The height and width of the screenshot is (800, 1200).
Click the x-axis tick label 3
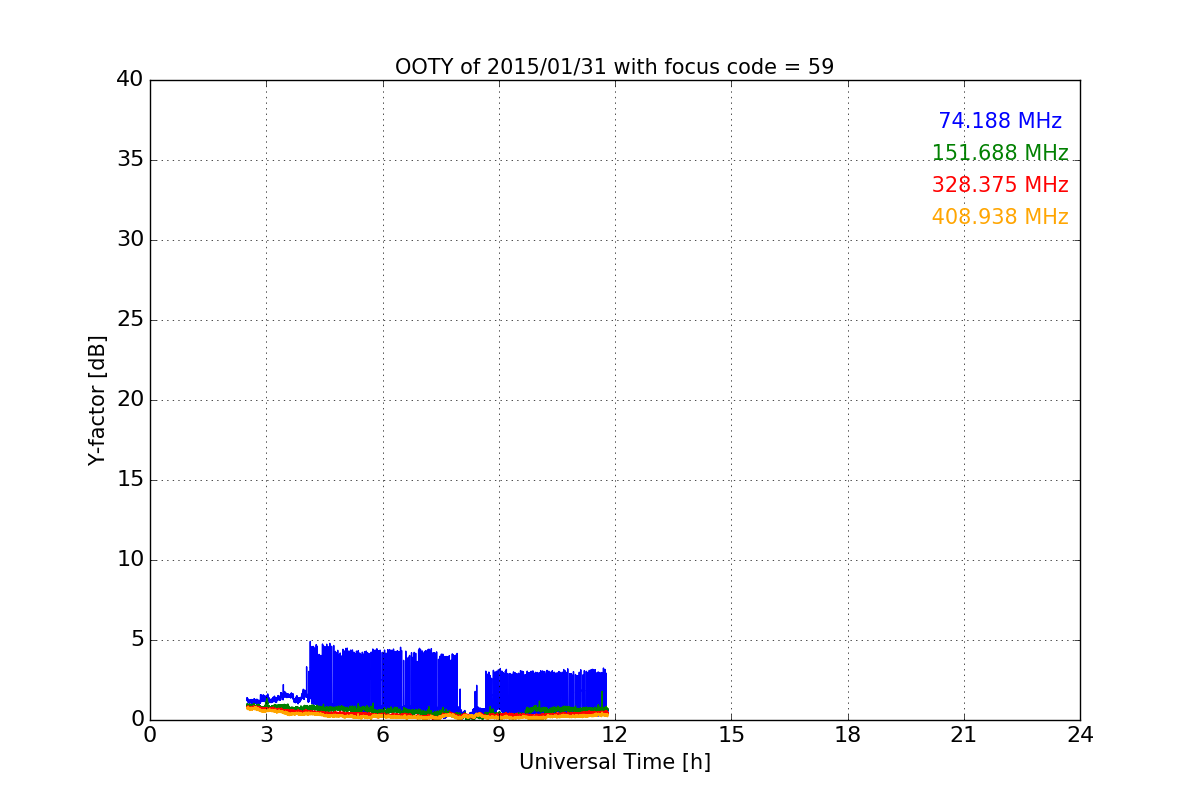click(266, 735)
